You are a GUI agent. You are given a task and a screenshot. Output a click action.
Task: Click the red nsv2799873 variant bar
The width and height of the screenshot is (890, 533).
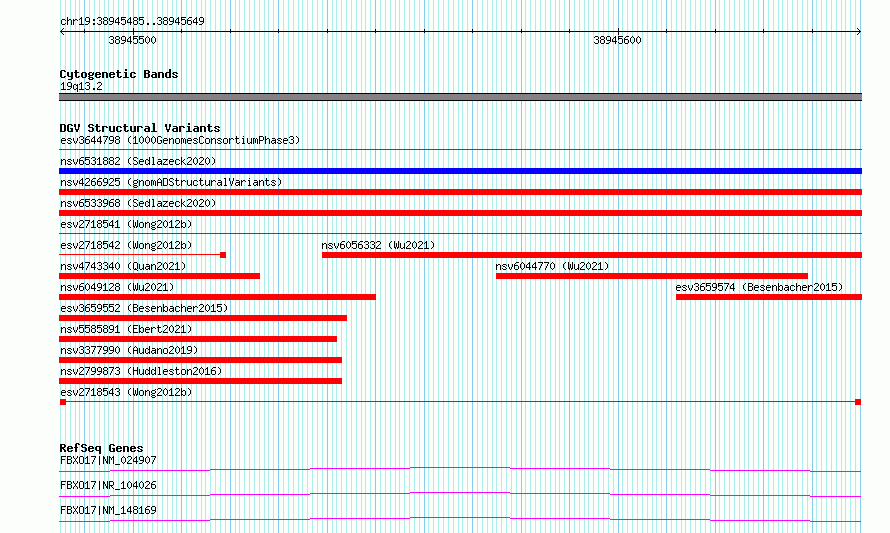point(200,381)
